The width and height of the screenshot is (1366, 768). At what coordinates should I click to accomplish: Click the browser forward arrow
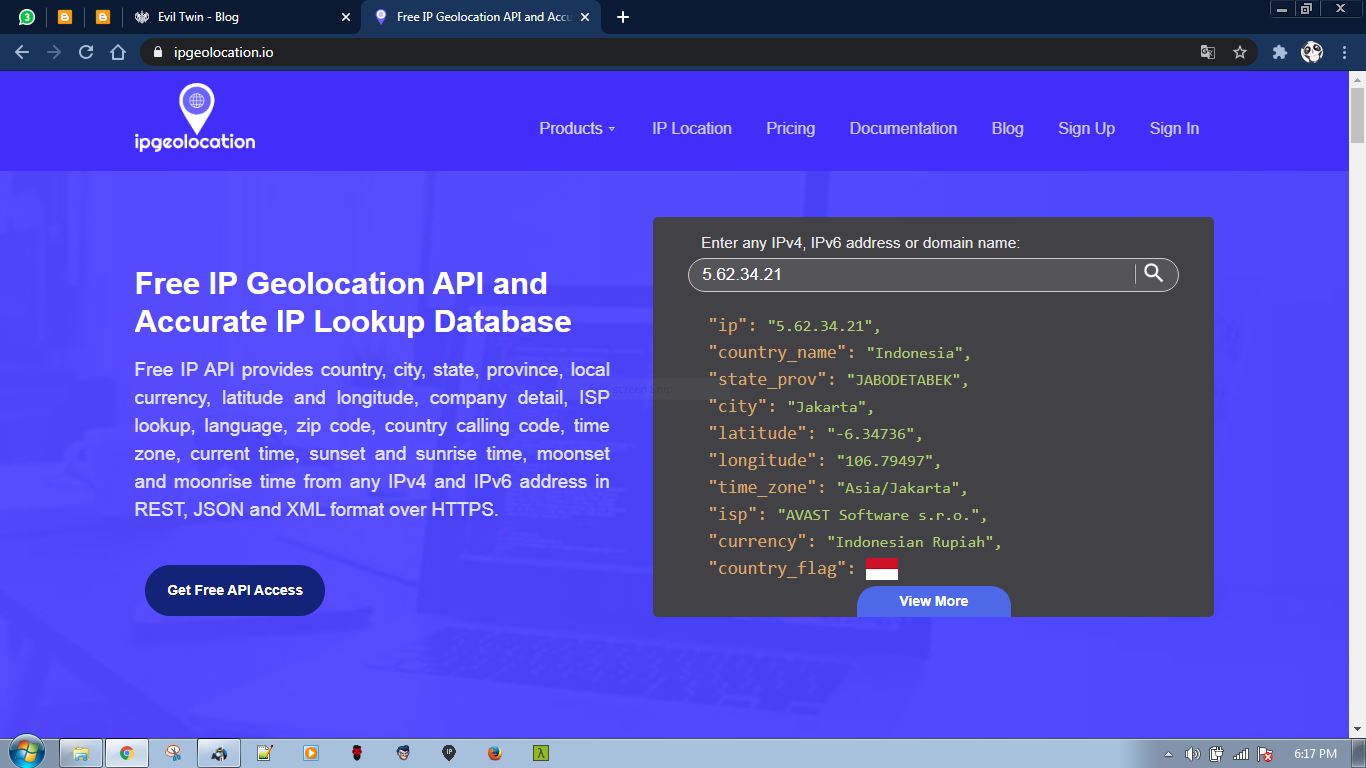pos(54,52)
